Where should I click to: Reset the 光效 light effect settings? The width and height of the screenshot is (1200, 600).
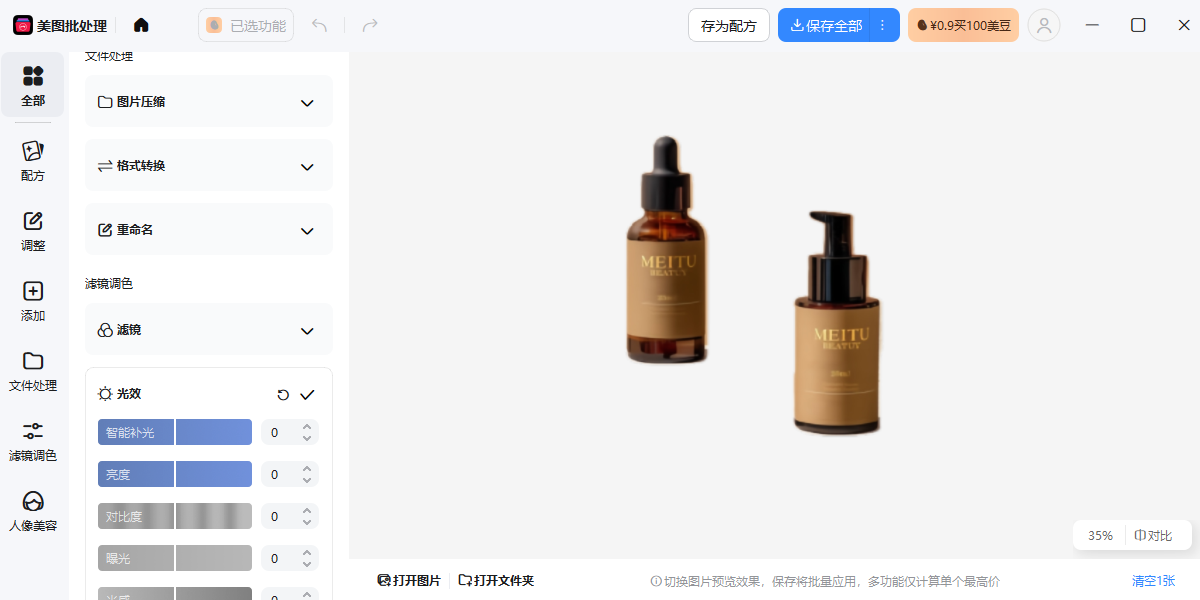(x=283, y=395)
